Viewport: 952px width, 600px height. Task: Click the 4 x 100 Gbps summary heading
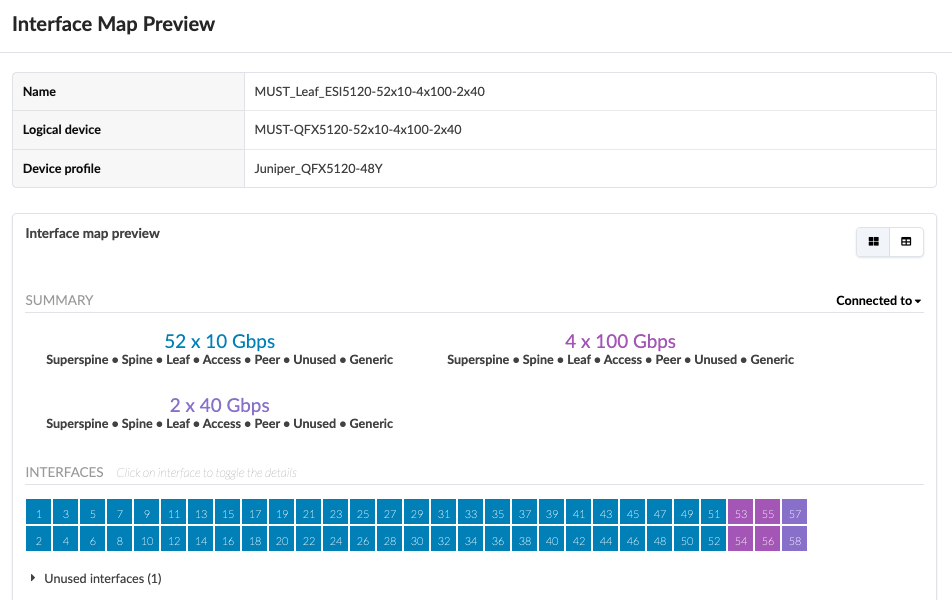[620, 341]
